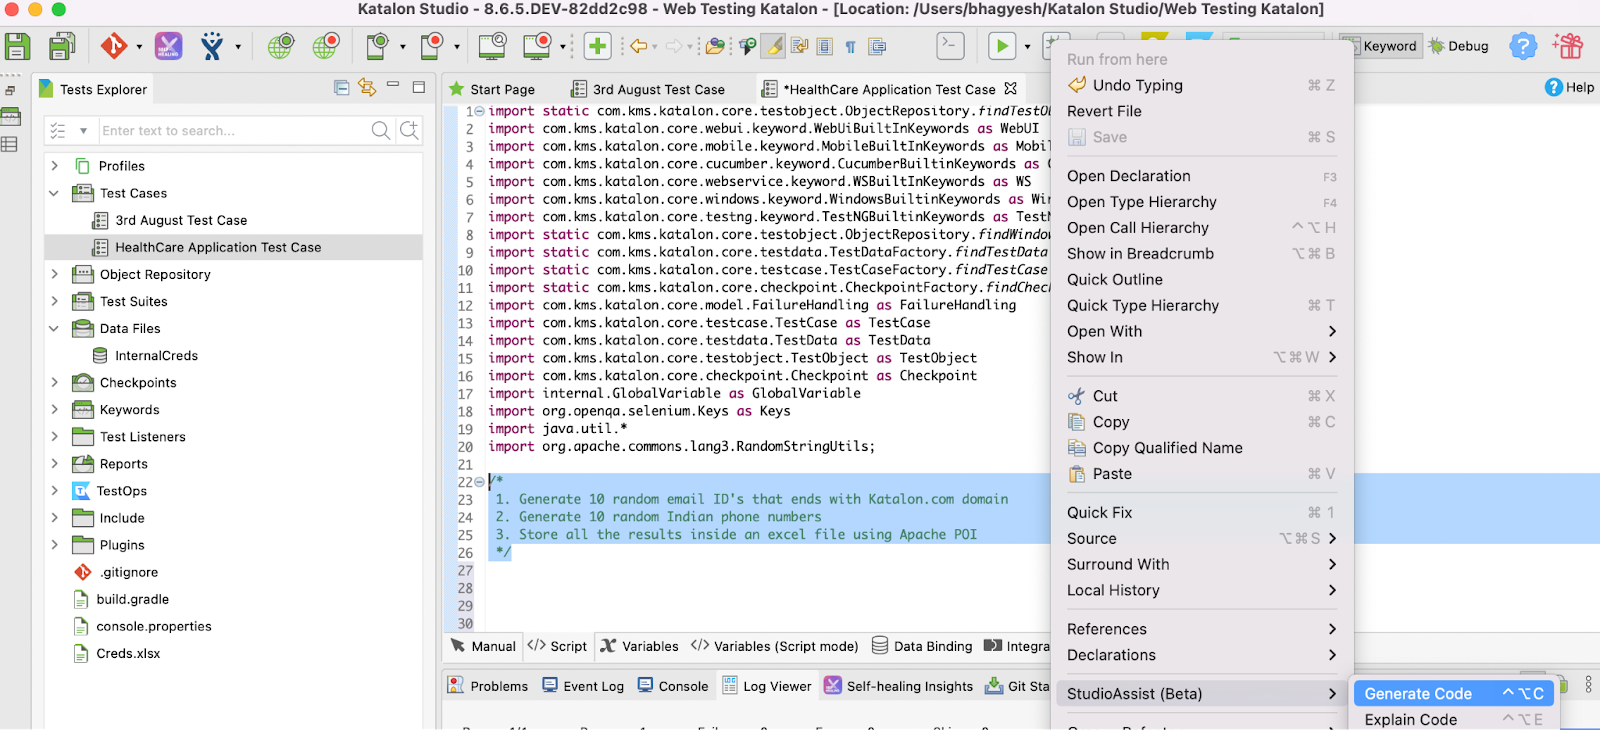Choose Revert File in context menu
Screen dimensions: 1600x730
click(1201, 111)
